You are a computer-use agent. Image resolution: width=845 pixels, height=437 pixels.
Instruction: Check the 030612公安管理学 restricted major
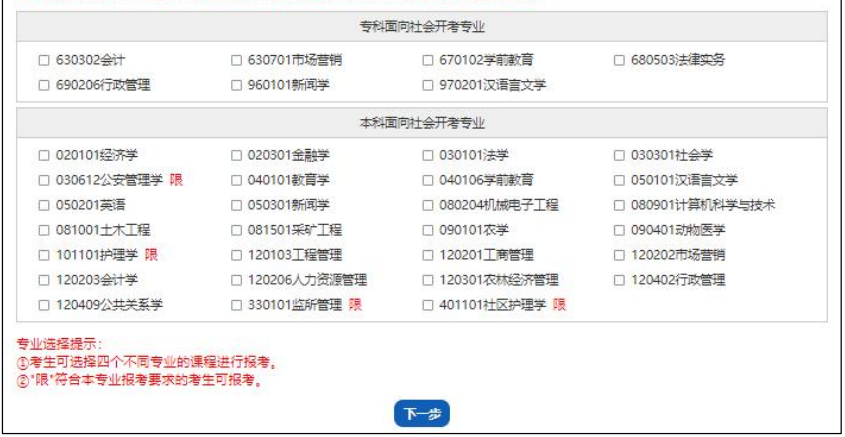click(44, 180)
